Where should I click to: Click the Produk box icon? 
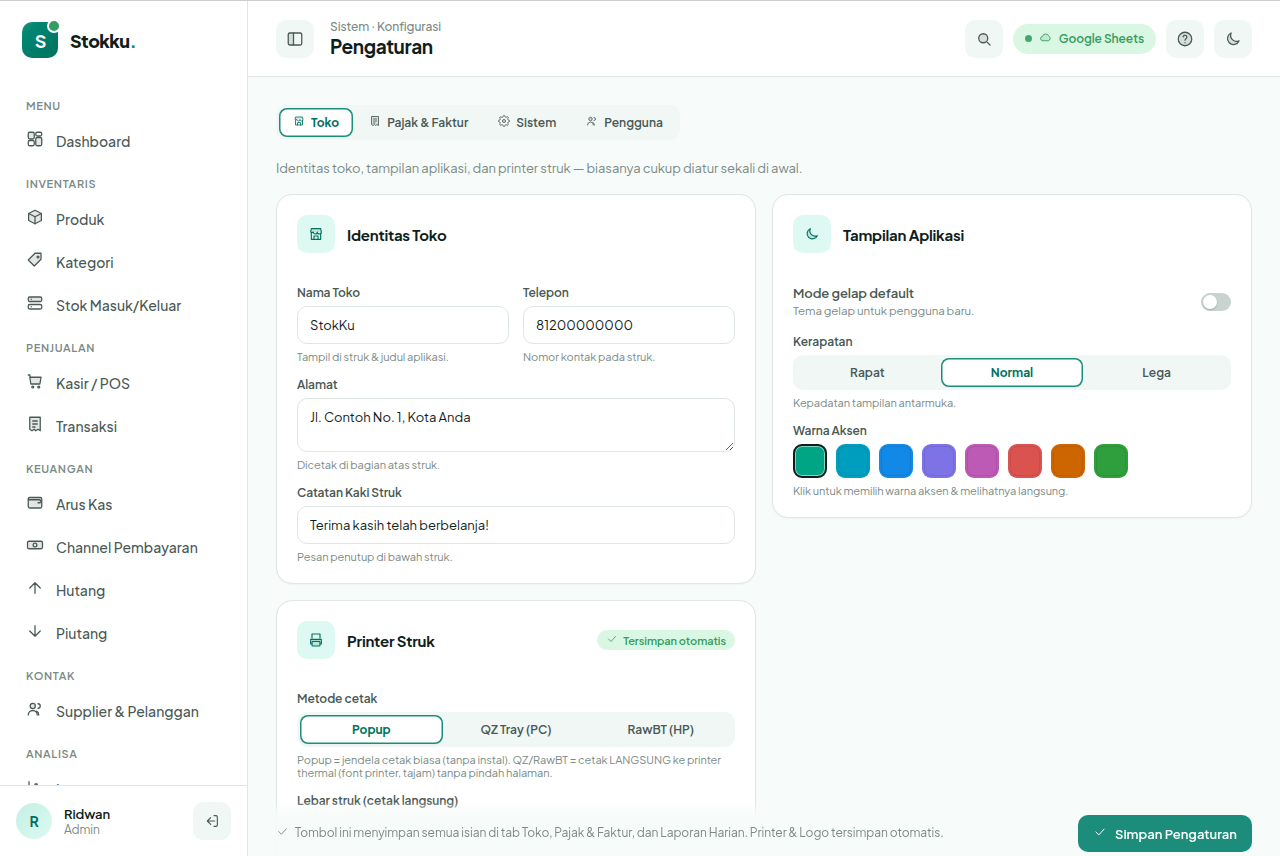(x=35, y=217)
